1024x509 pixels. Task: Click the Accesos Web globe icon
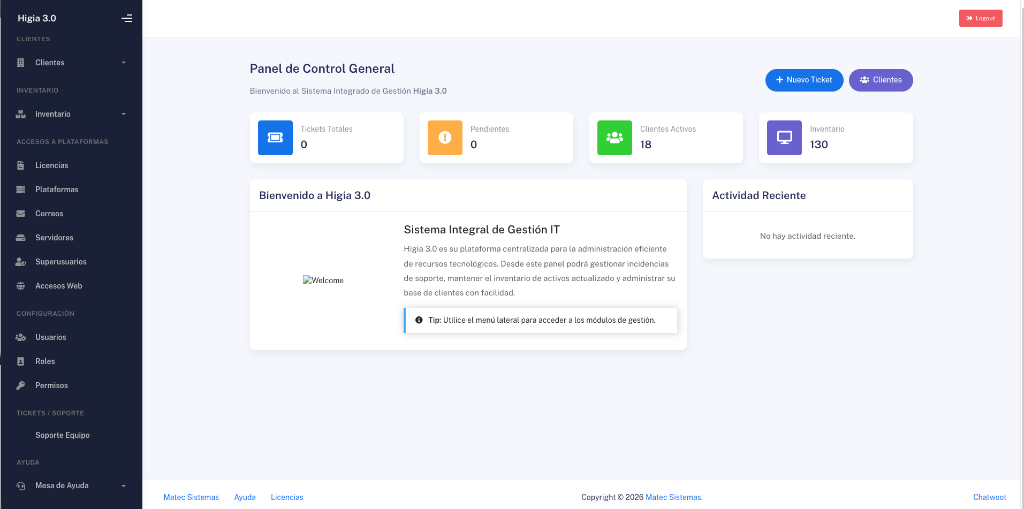[21, 285]
